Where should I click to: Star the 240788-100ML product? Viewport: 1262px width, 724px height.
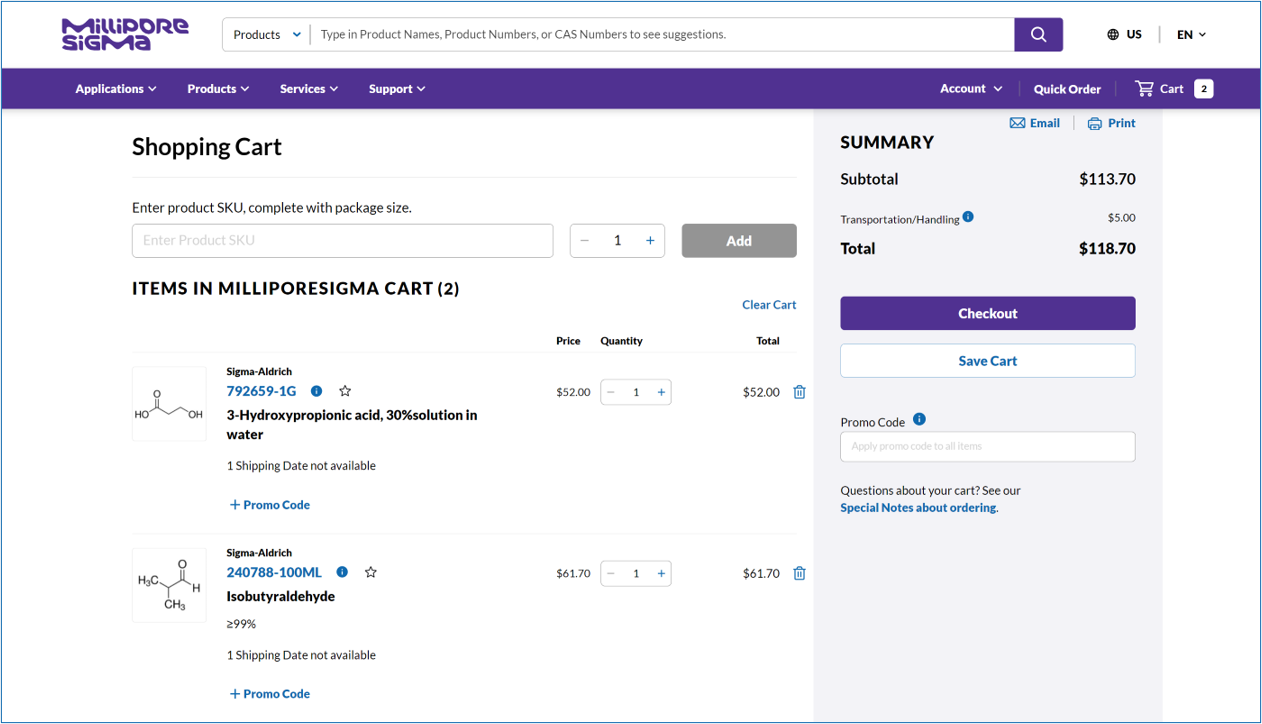(371, 572)
